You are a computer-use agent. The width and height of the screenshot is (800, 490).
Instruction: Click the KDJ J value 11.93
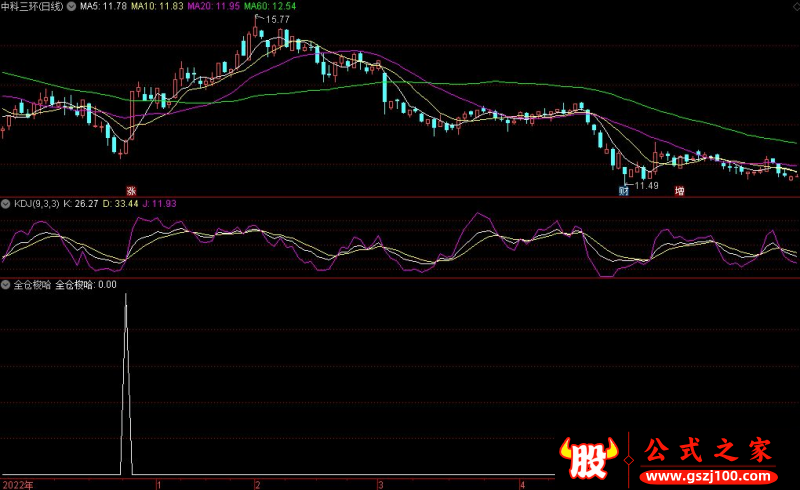[x=161, y=204]
